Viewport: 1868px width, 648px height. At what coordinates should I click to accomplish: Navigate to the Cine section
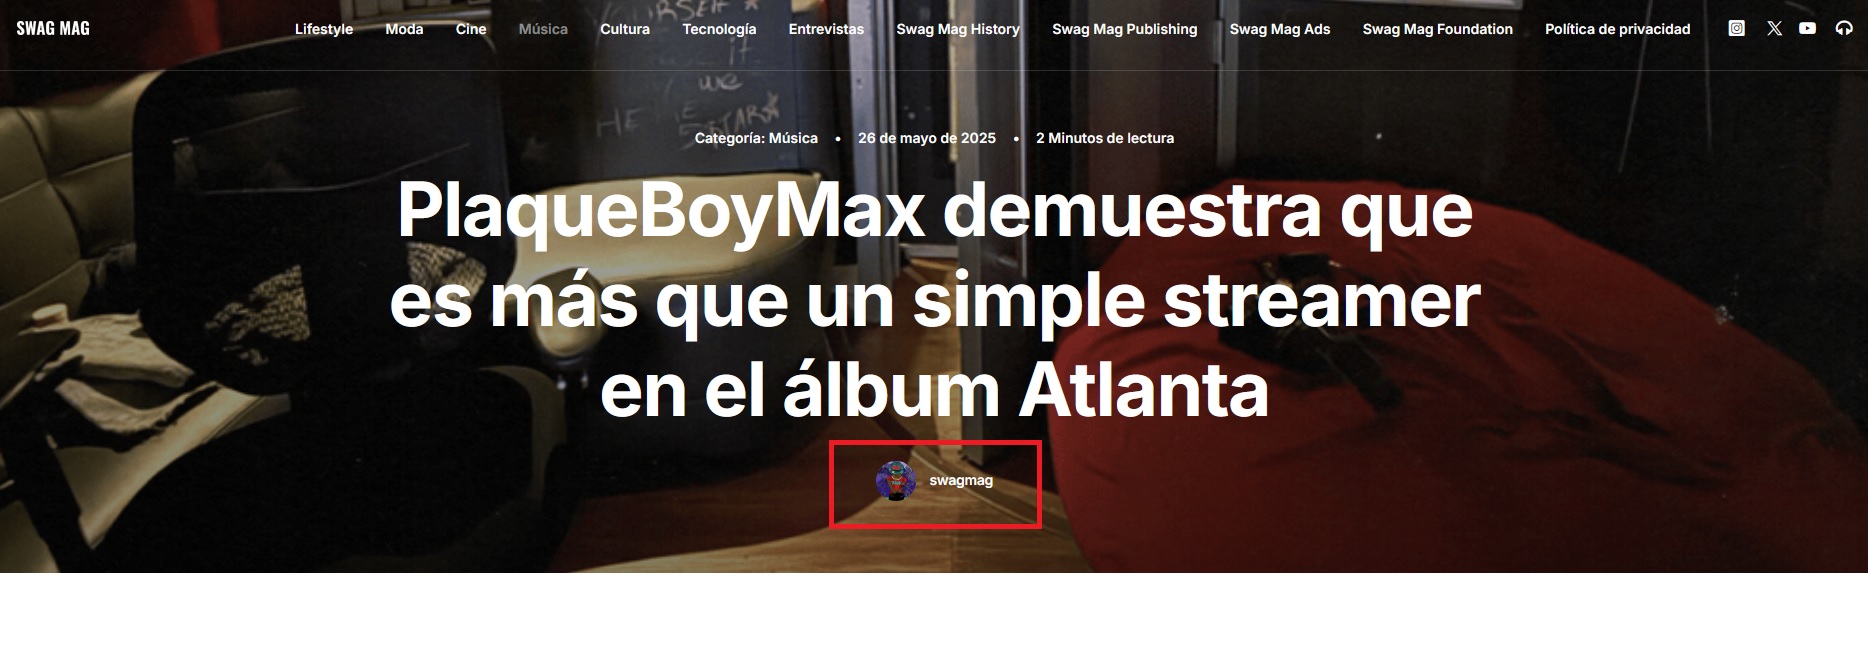(x=471, y=29)
